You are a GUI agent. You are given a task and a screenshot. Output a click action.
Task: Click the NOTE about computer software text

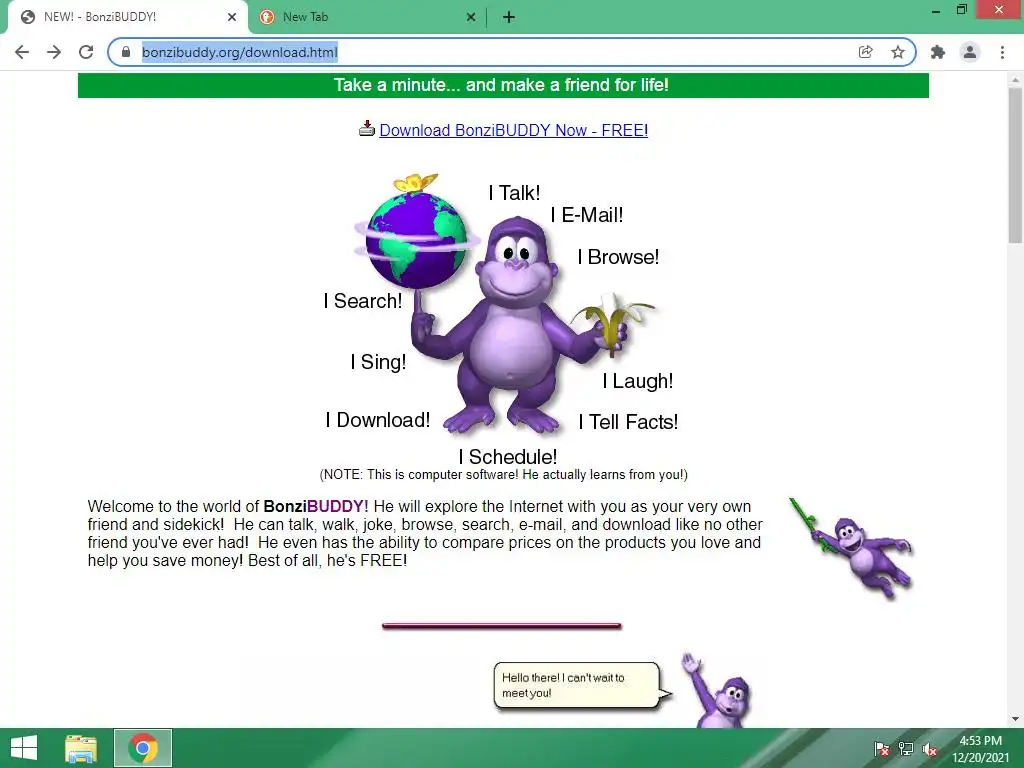[504, 475]
